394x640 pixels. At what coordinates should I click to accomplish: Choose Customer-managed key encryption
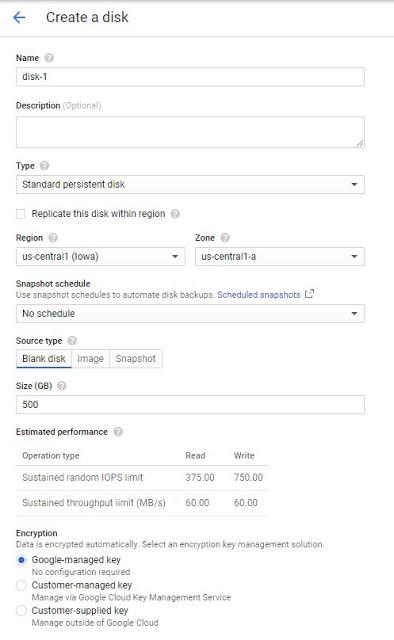(x=21, y=585)
